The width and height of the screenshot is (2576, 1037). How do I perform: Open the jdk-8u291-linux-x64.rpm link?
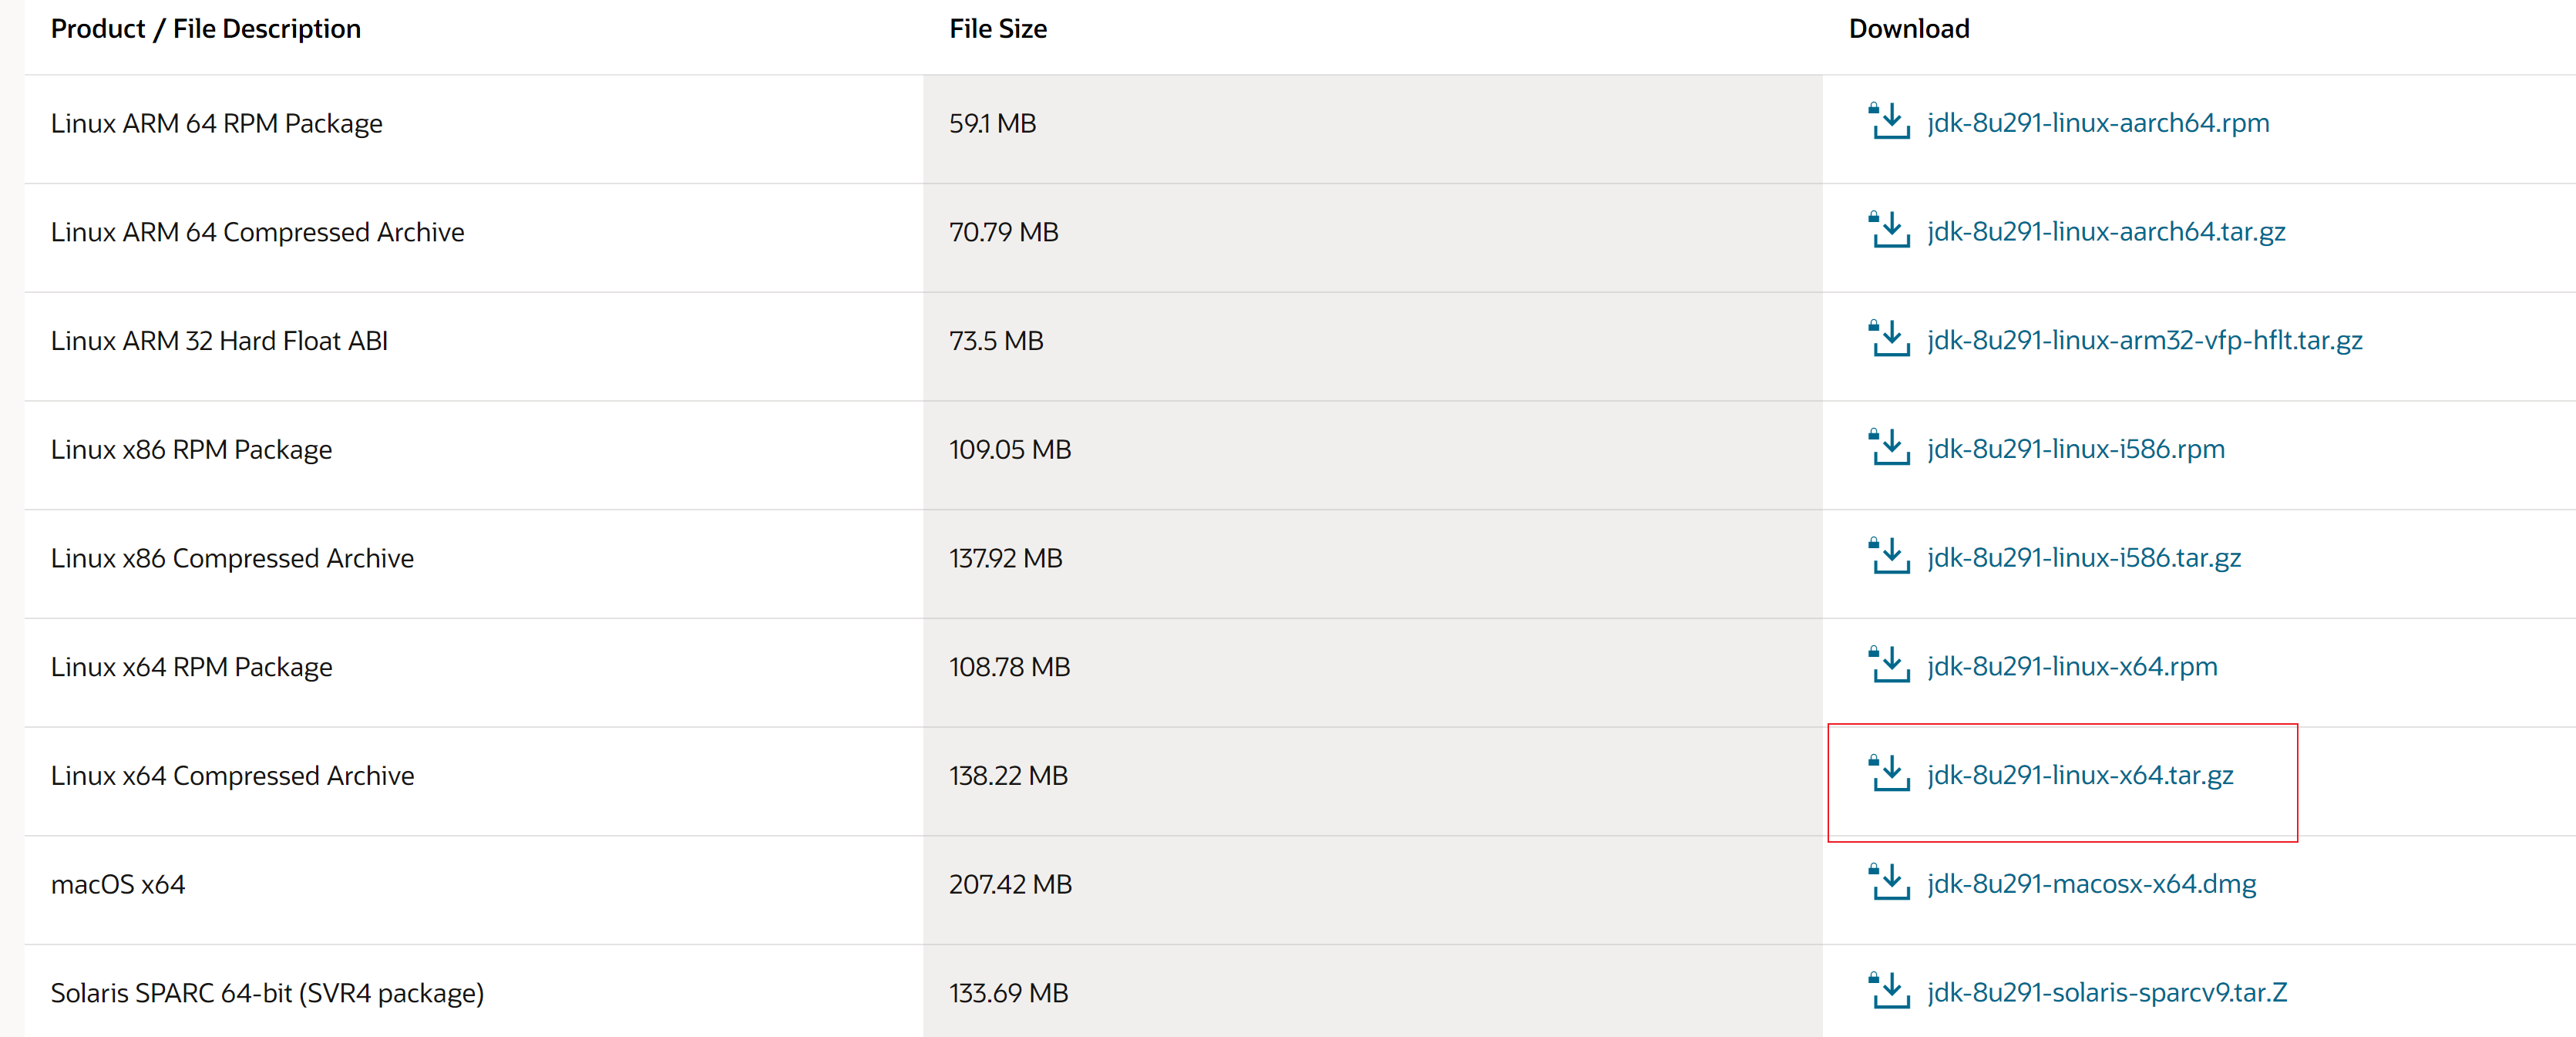point(2071,667)
